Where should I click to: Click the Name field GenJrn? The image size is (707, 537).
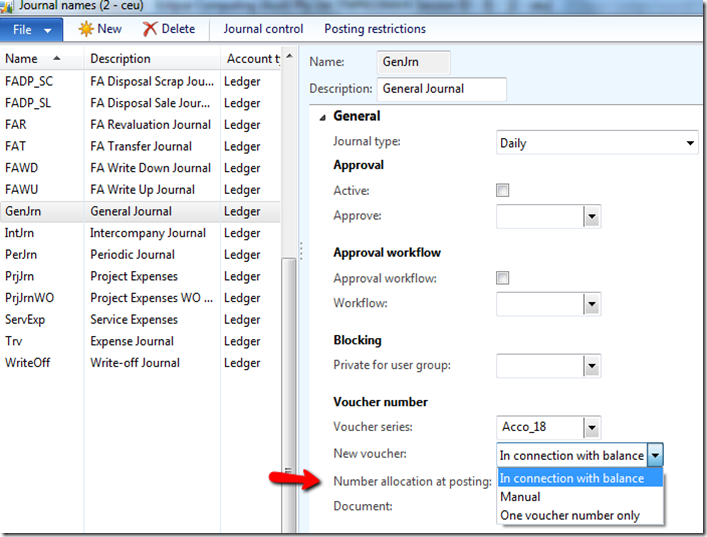pos(413,62)
